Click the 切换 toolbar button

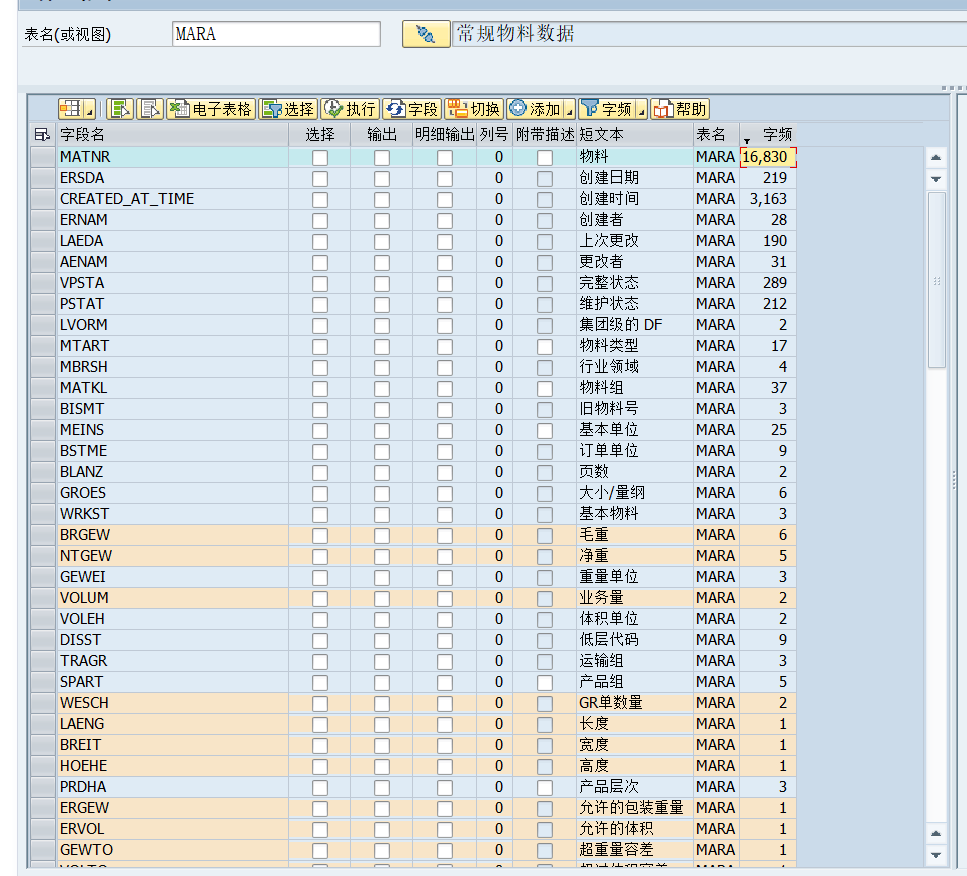(x=474, y=109)
